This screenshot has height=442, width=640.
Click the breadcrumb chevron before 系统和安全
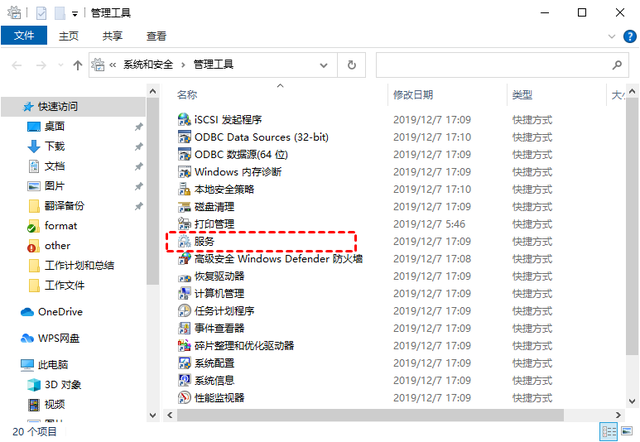click(x=113, y=64)
